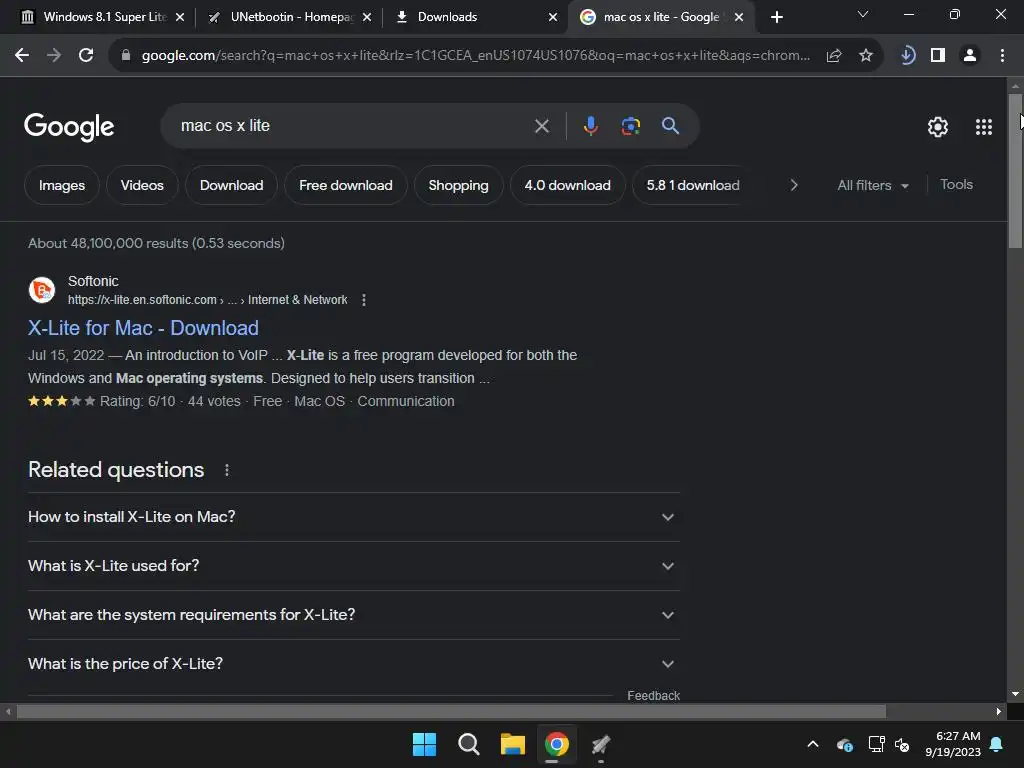This screenshot has height=768, width=1024.
Task: Show hidden system tray icons
Action: pos(813,744)
